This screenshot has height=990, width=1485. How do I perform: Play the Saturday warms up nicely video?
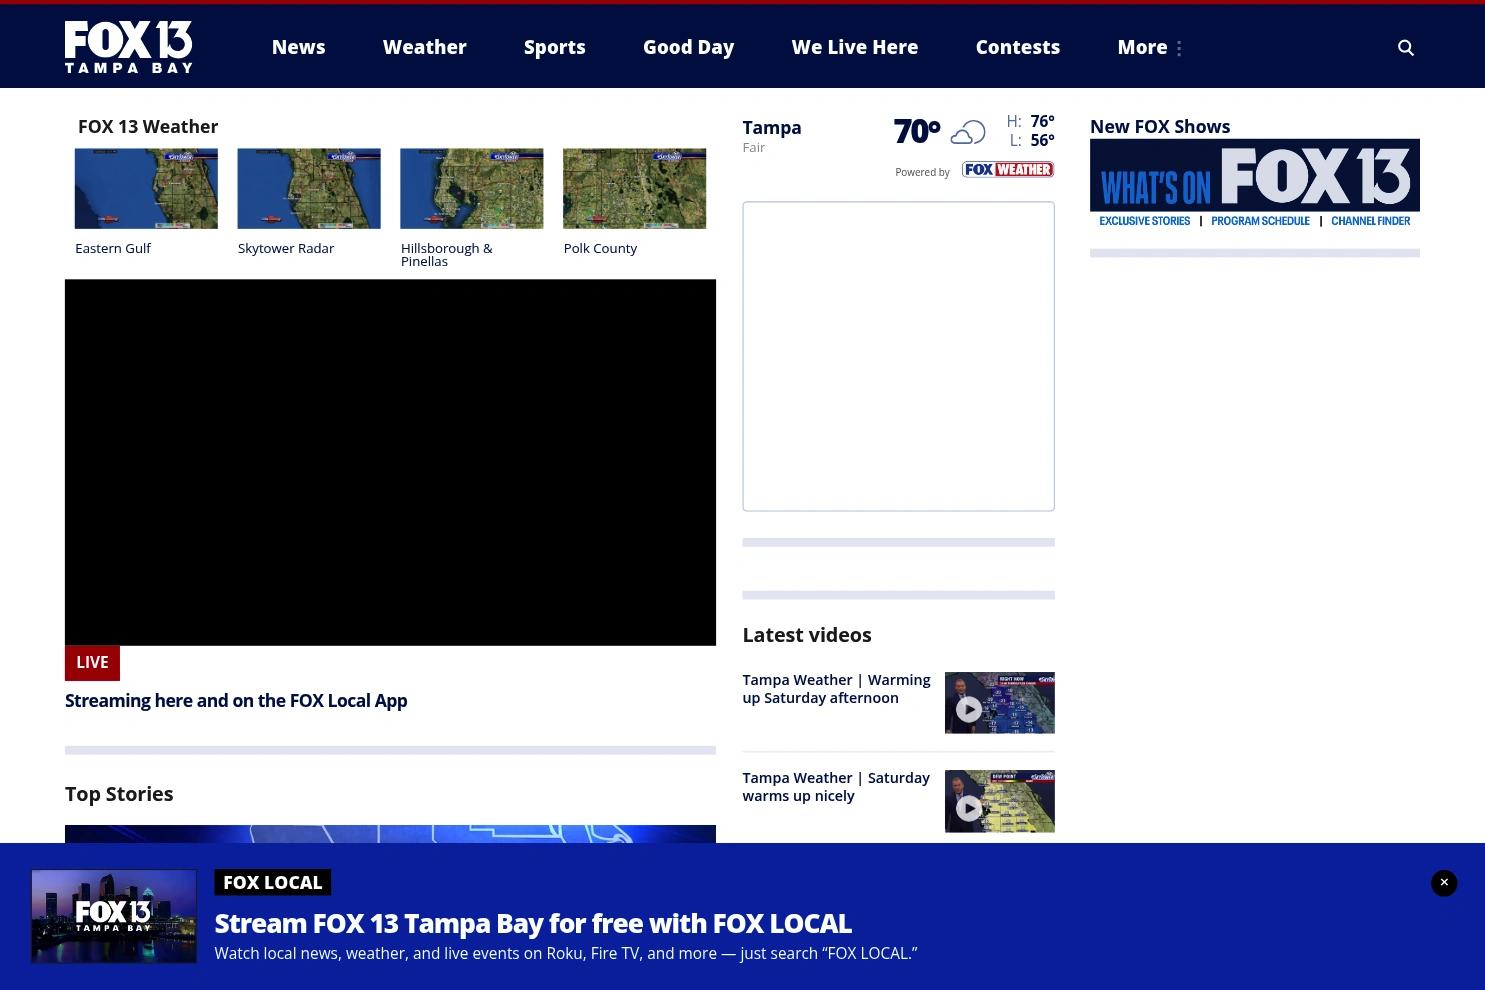pos(999,801)
